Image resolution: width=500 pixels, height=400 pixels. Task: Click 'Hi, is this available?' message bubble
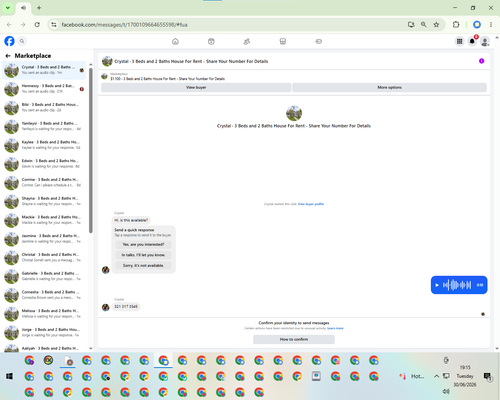coord(131,220)
